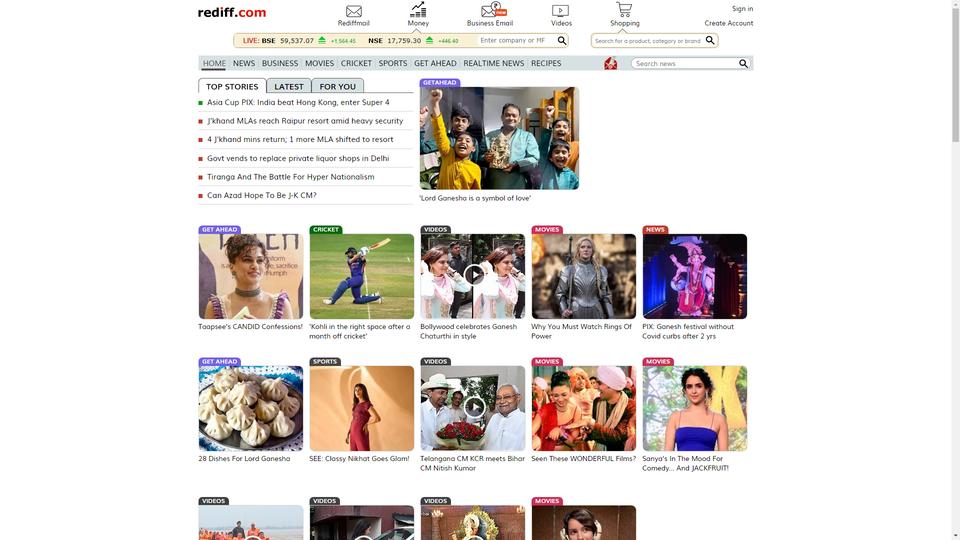960x540 pixels.
Task: Open the Classy Nikhat Goes Glam thumbnail
Action: coord(361,408)
